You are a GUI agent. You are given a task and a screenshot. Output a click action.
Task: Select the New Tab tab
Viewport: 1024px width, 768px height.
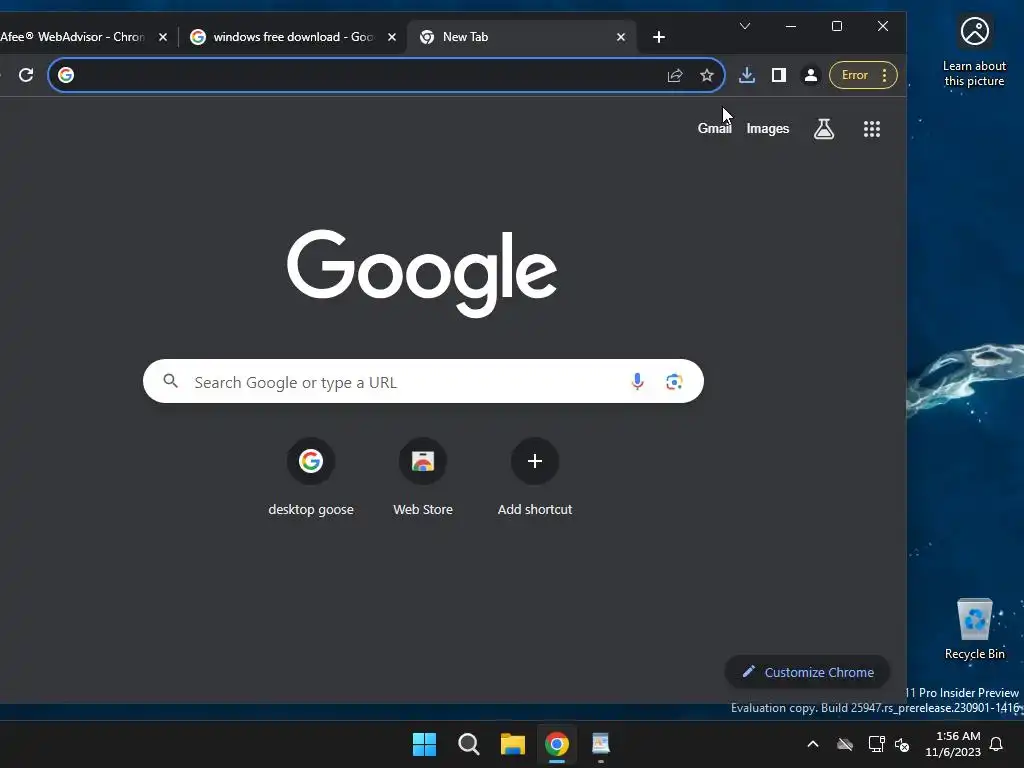point(522,37)
